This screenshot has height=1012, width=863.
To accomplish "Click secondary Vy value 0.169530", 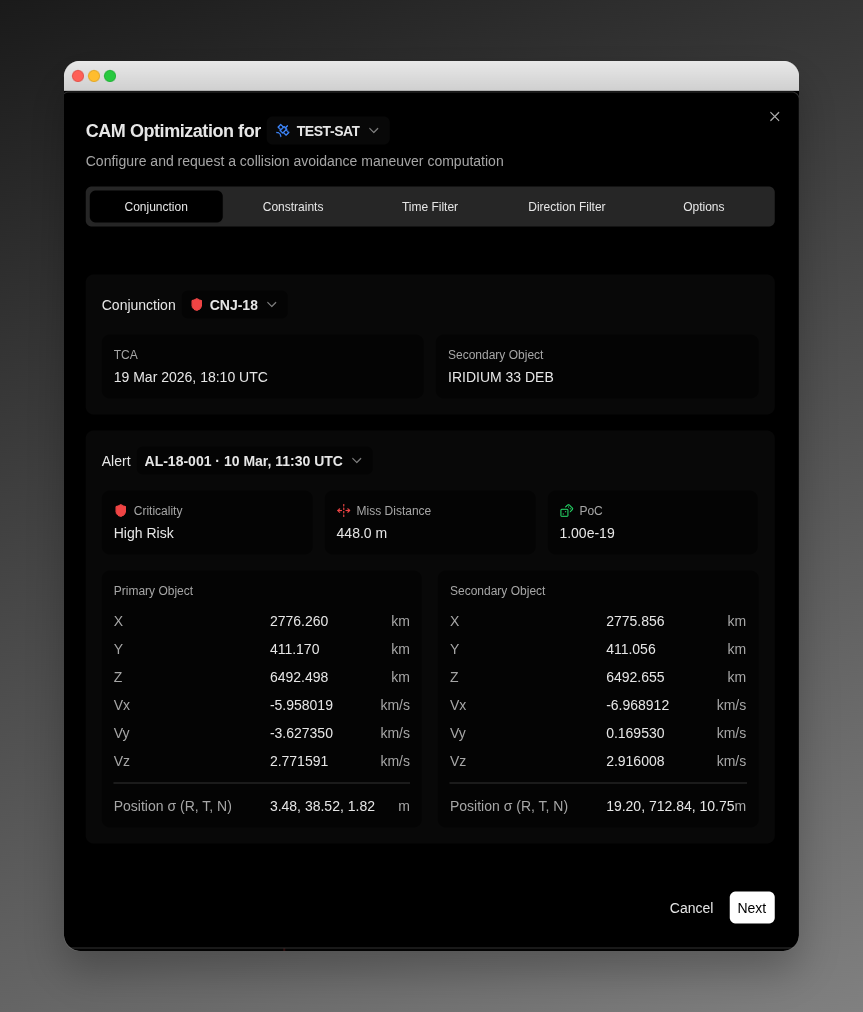I will coord(635,733).
